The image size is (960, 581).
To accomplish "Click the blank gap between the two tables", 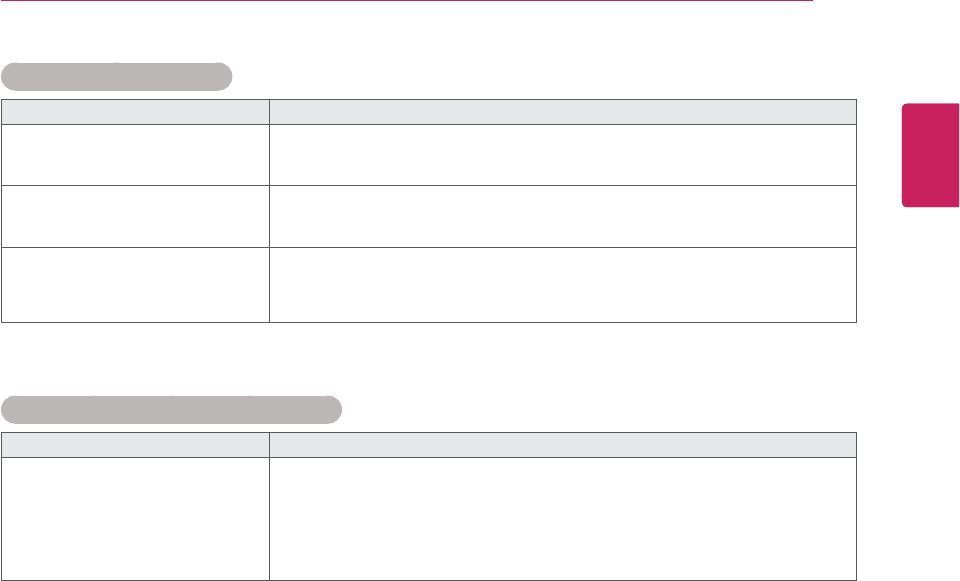I will (430, 358).
